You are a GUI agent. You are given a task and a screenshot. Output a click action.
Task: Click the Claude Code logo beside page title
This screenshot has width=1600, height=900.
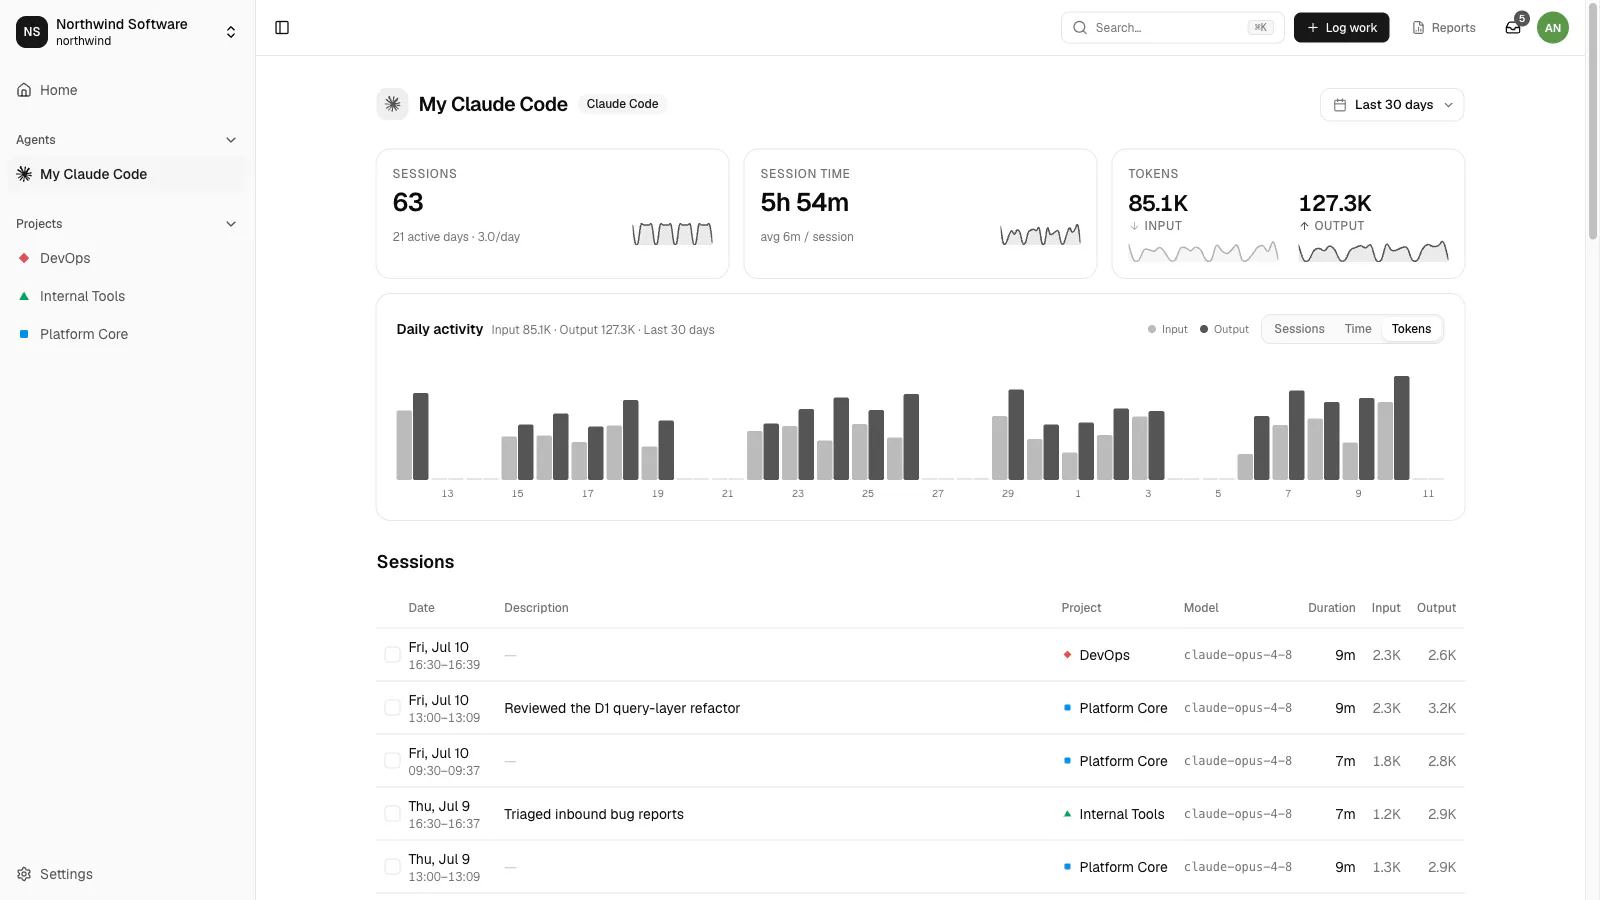[392, 104]
